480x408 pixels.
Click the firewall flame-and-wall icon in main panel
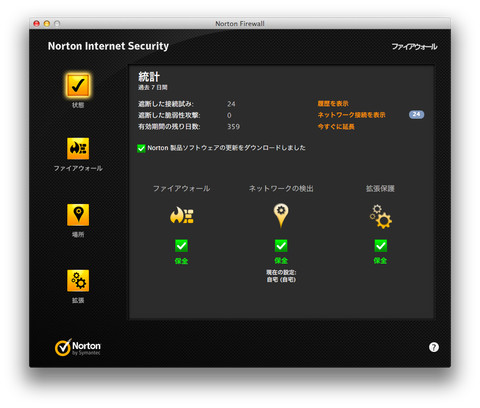pyautogui.click(x=181, y=215)
